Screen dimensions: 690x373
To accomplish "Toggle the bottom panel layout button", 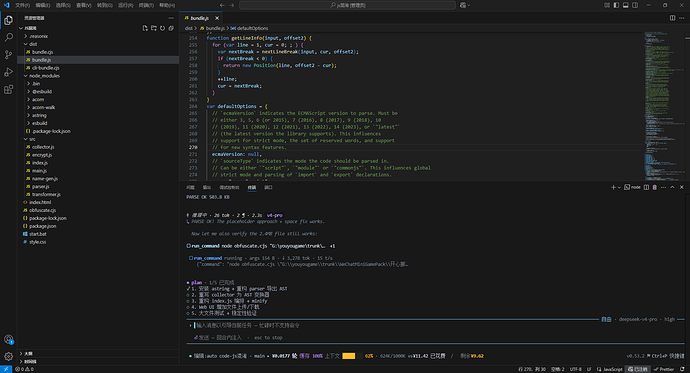I will (625, 5).
